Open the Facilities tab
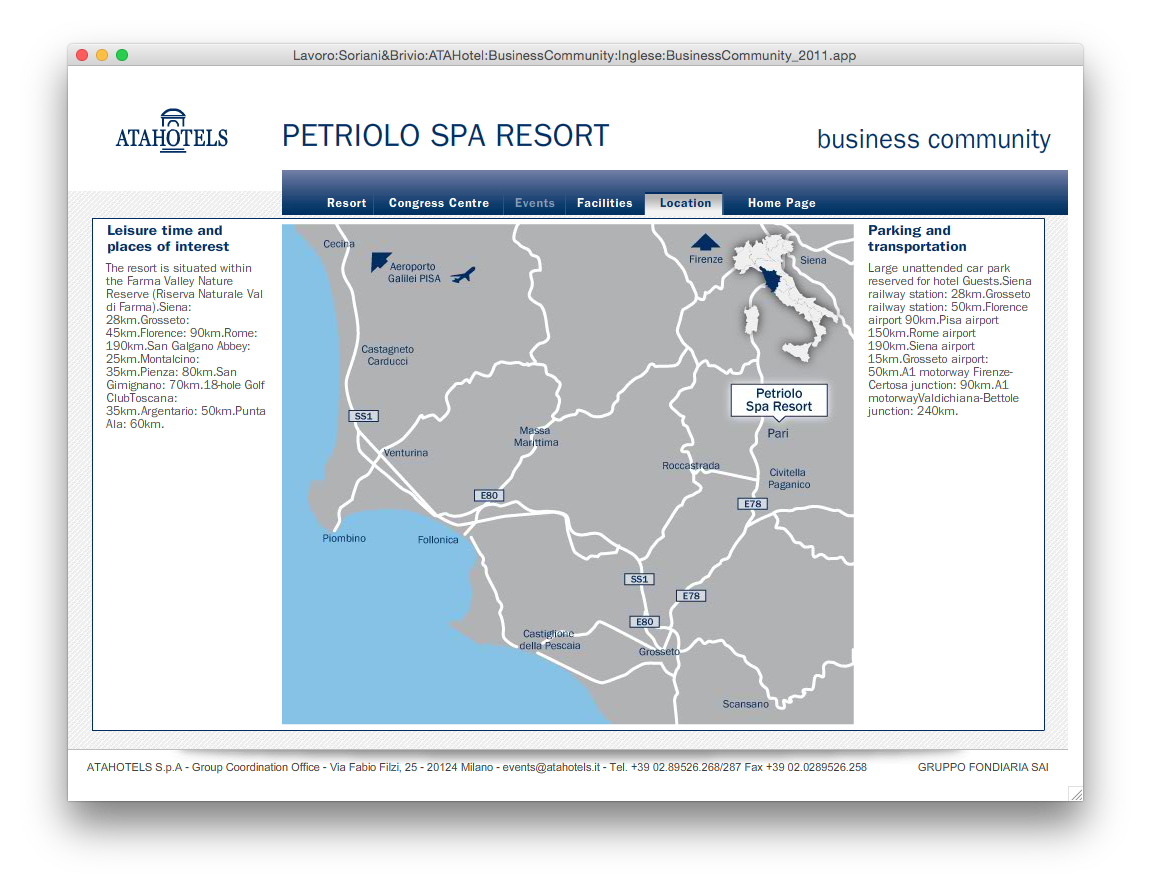 [x=604, y=203]
